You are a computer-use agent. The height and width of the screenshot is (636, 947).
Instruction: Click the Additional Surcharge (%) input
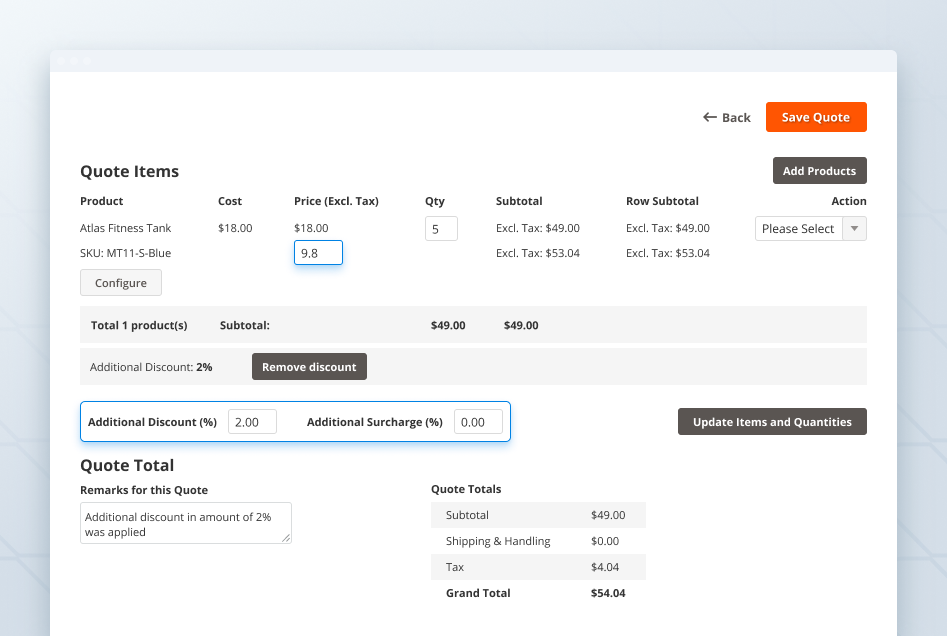coord(478,422)
